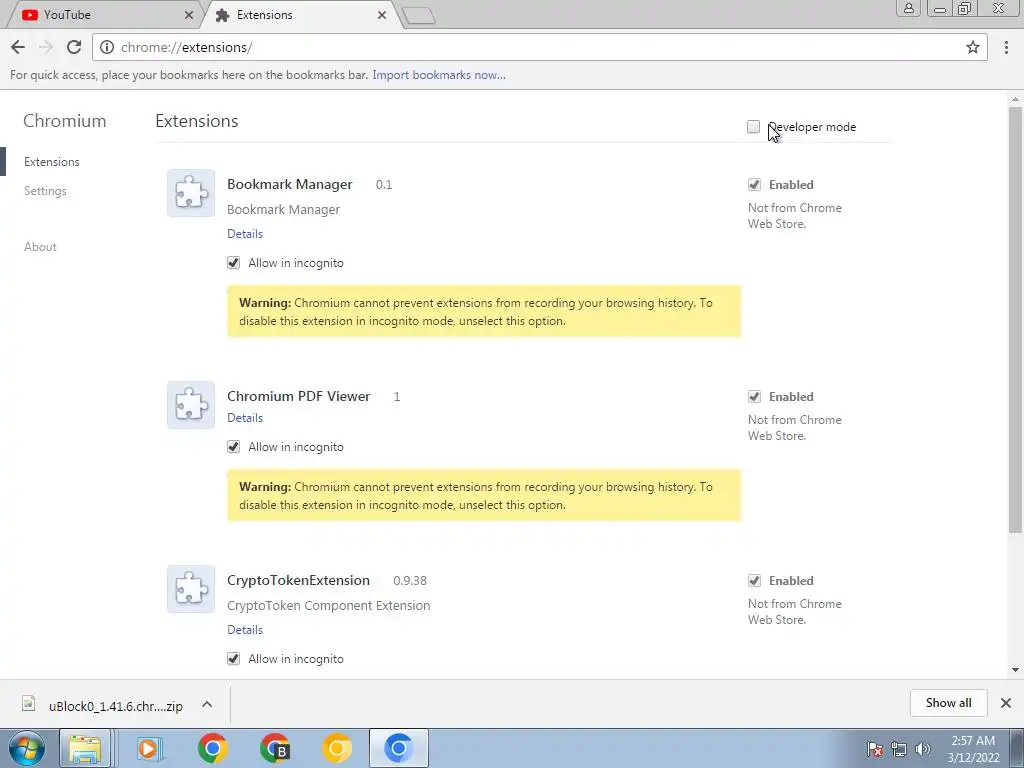Click the forward navigation arrow
1024x768 pixels.
point(46,47)
